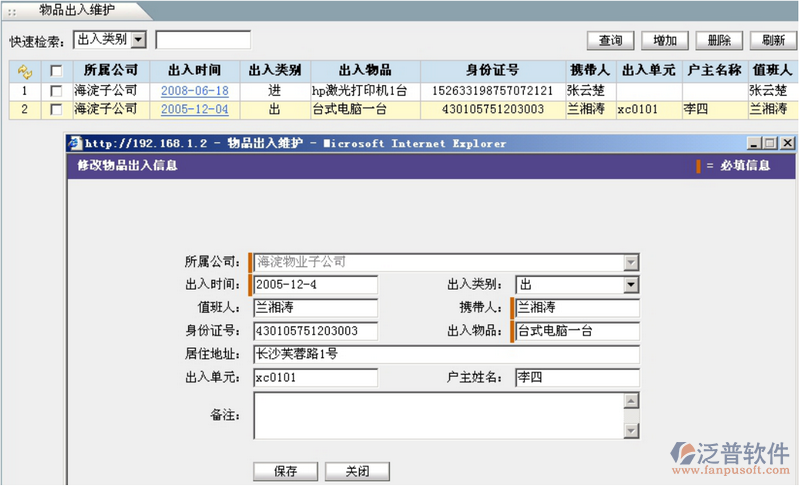Click the 携带人 column header
Viewport: 800px width, 486px height.
pos(590,70)
